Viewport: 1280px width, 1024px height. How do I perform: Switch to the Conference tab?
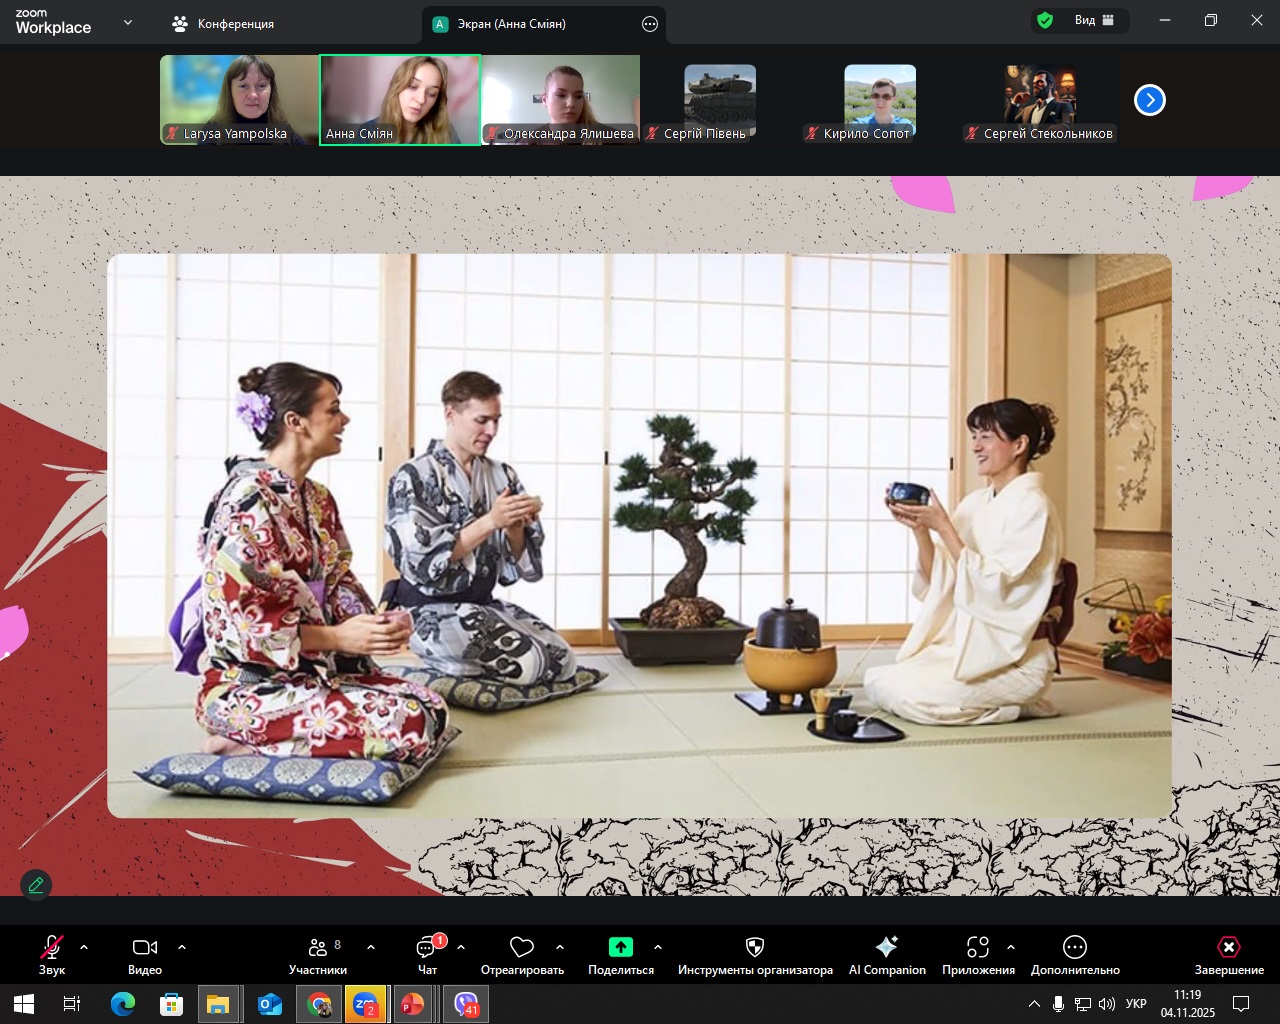(x=224, y=24)
